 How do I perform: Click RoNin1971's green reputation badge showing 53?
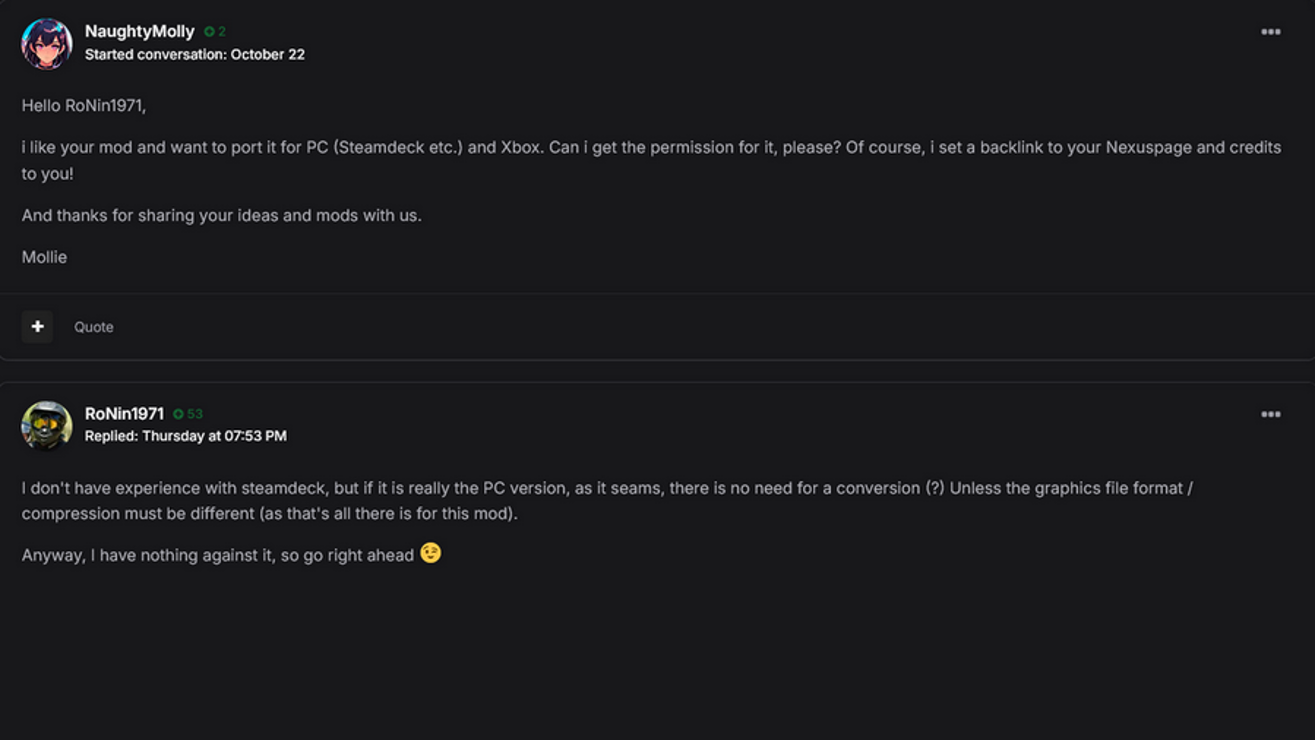pyautogui.click(x=188, y=414)
